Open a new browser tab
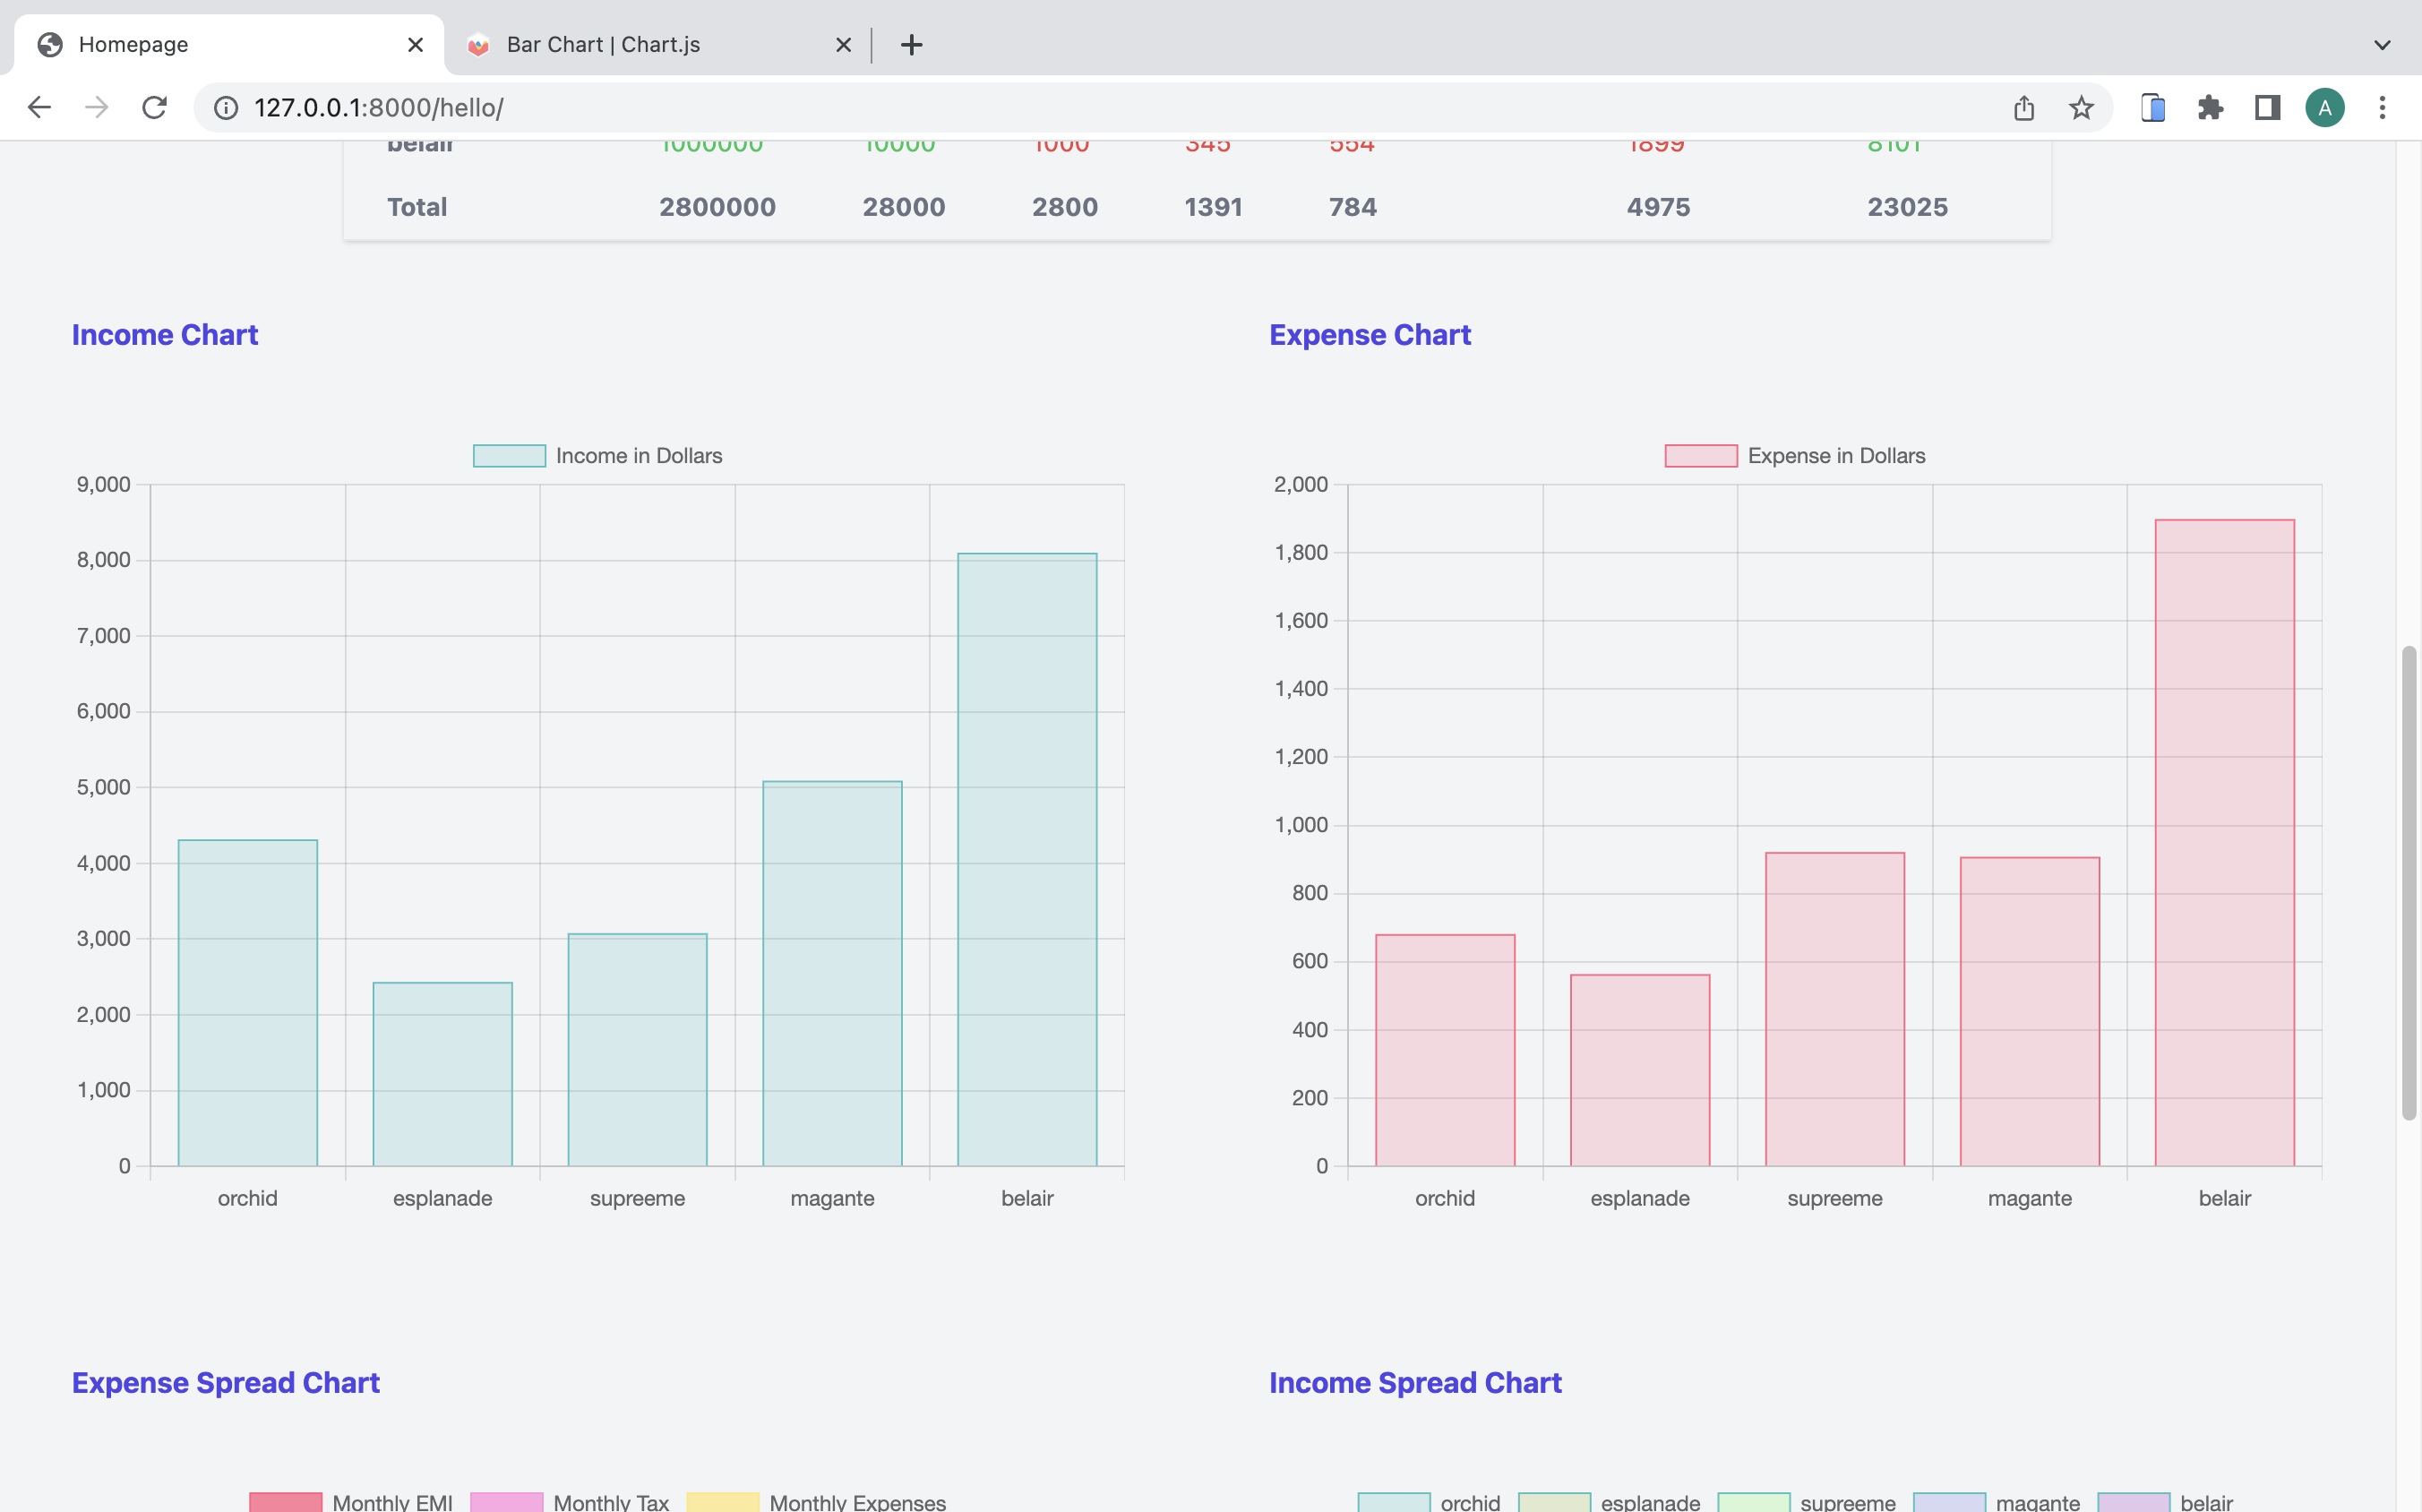 click(911, 44)
